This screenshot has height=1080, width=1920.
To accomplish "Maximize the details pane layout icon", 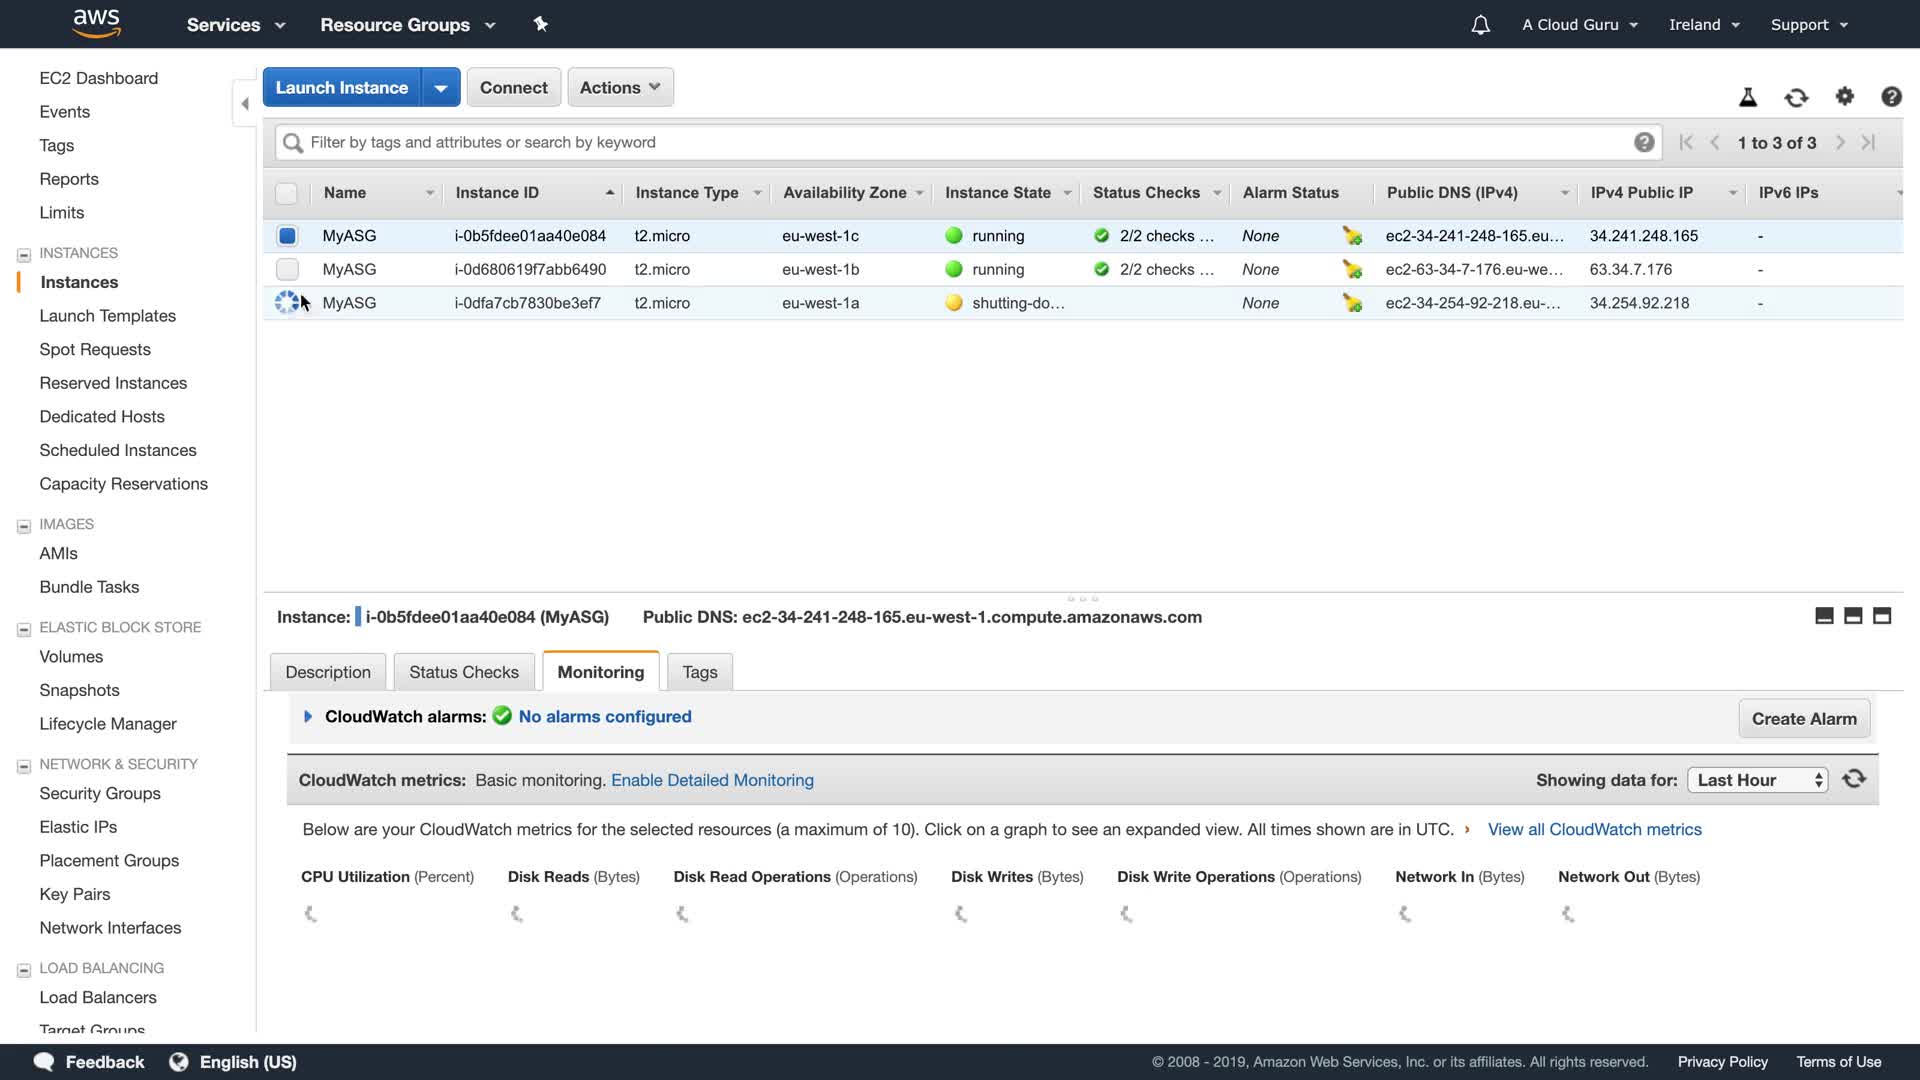I will [x=1882, y=616].
